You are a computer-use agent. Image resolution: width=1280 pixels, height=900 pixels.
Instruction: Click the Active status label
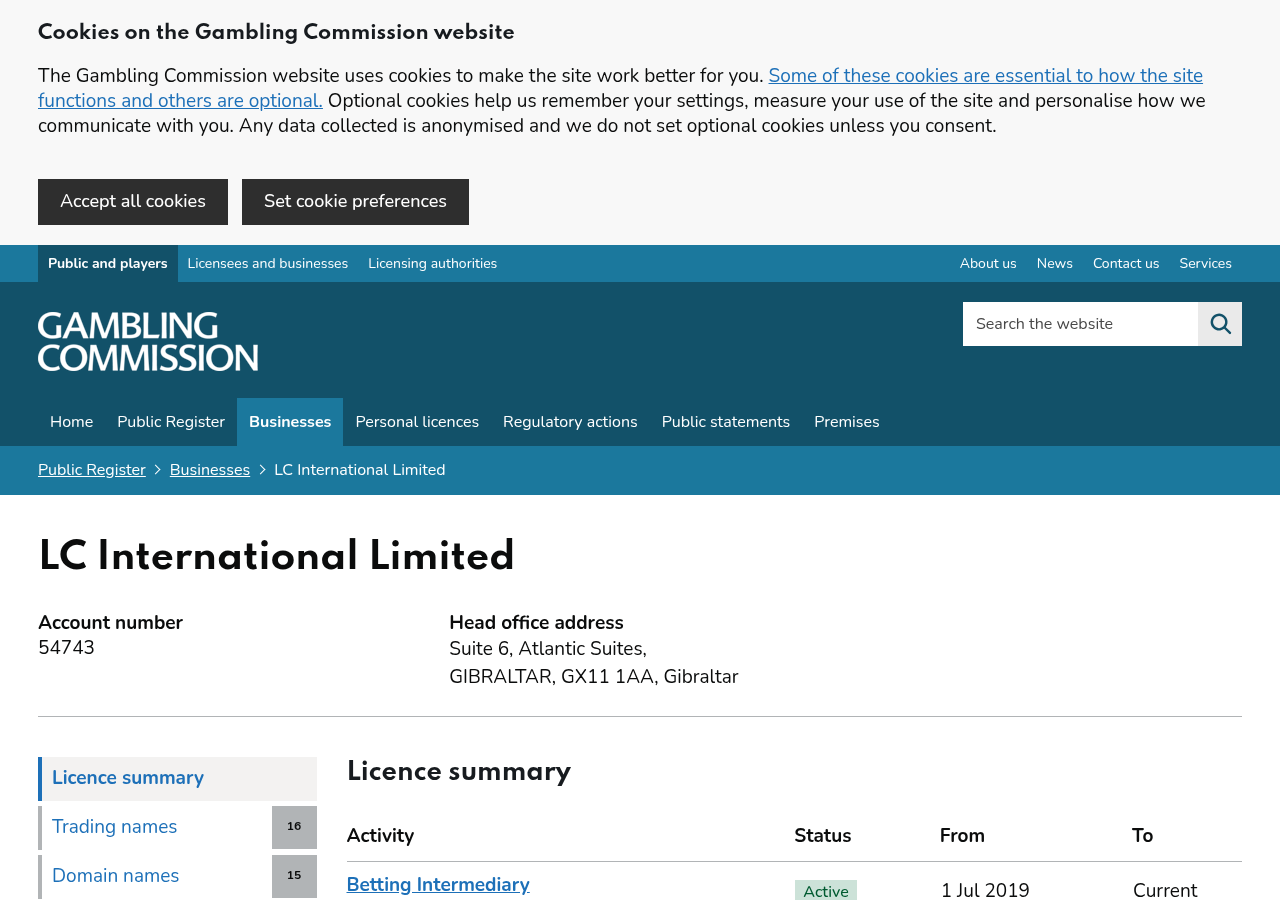[x=826, y=890]
